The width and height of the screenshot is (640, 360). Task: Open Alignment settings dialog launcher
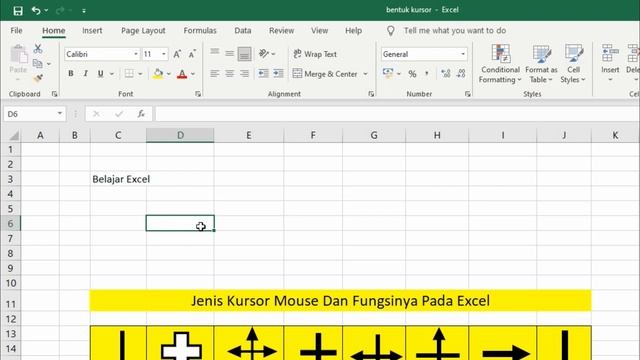(x=371, y=94)
